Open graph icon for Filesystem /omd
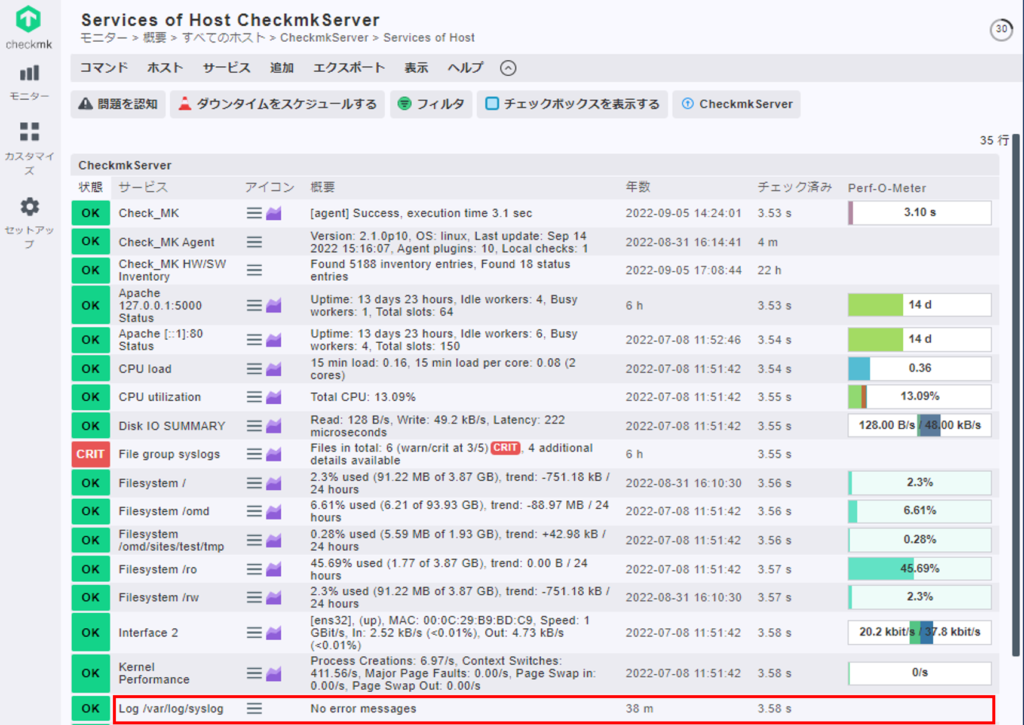Viewport: 1024px width, 725px height. pos(274,511)
